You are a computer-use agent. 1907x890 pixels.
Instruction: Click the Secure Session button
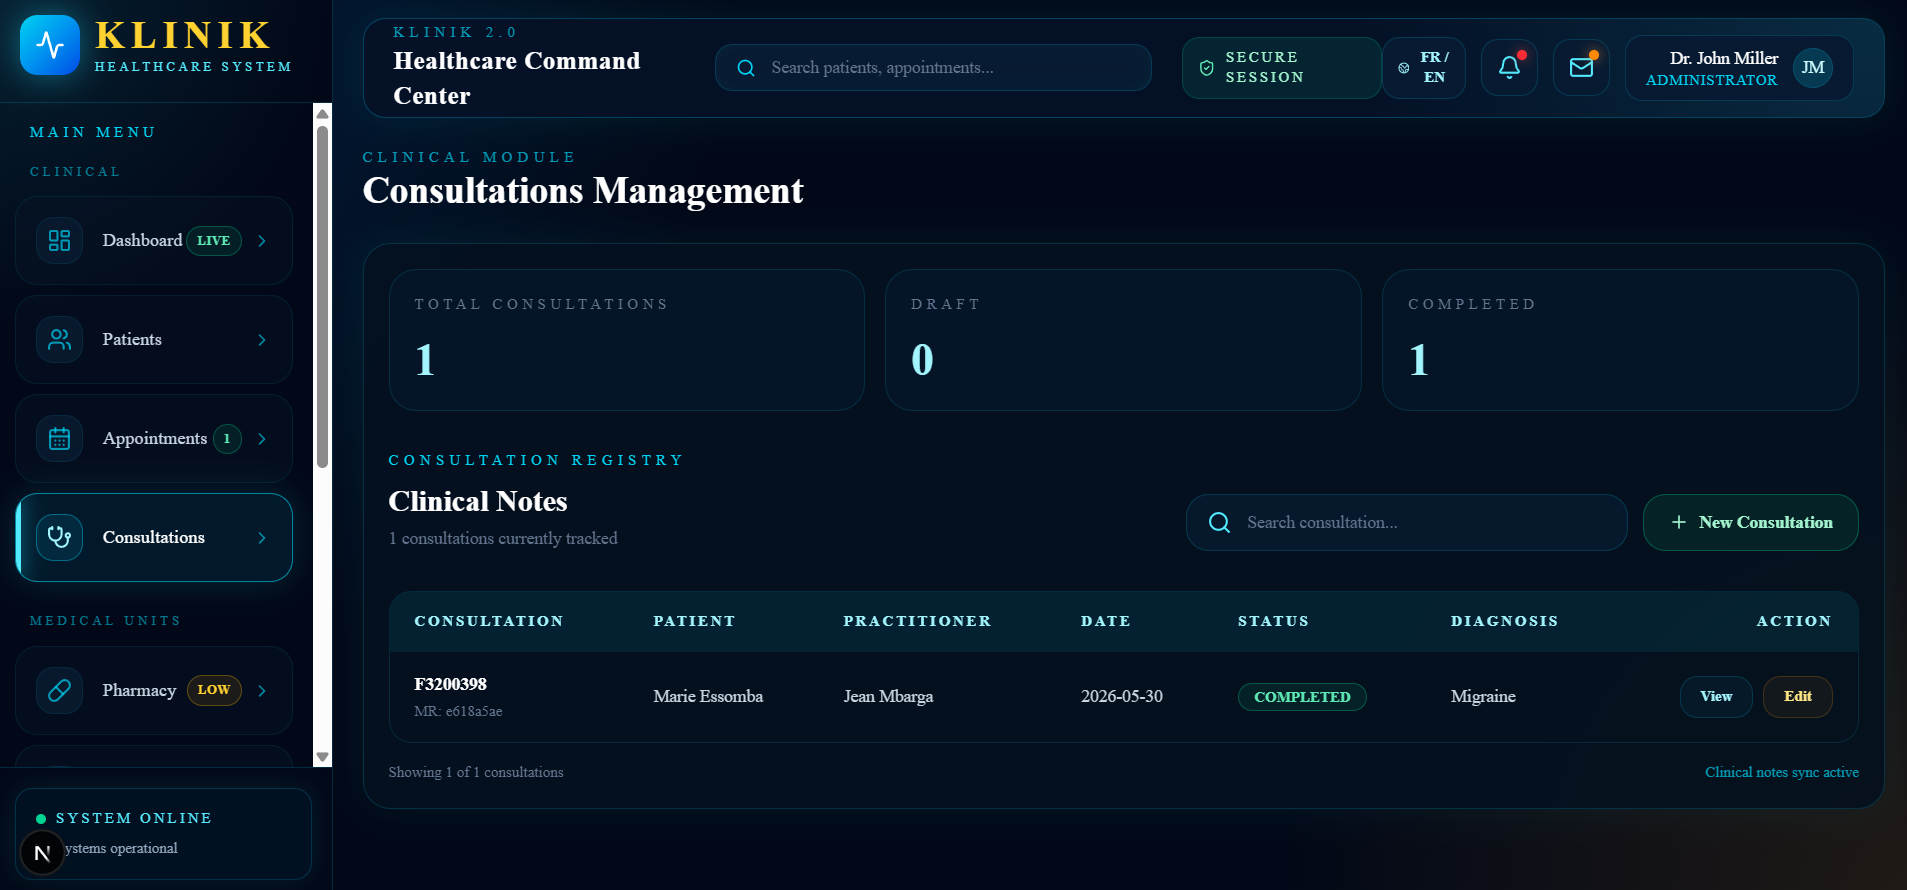[1281, 68]
